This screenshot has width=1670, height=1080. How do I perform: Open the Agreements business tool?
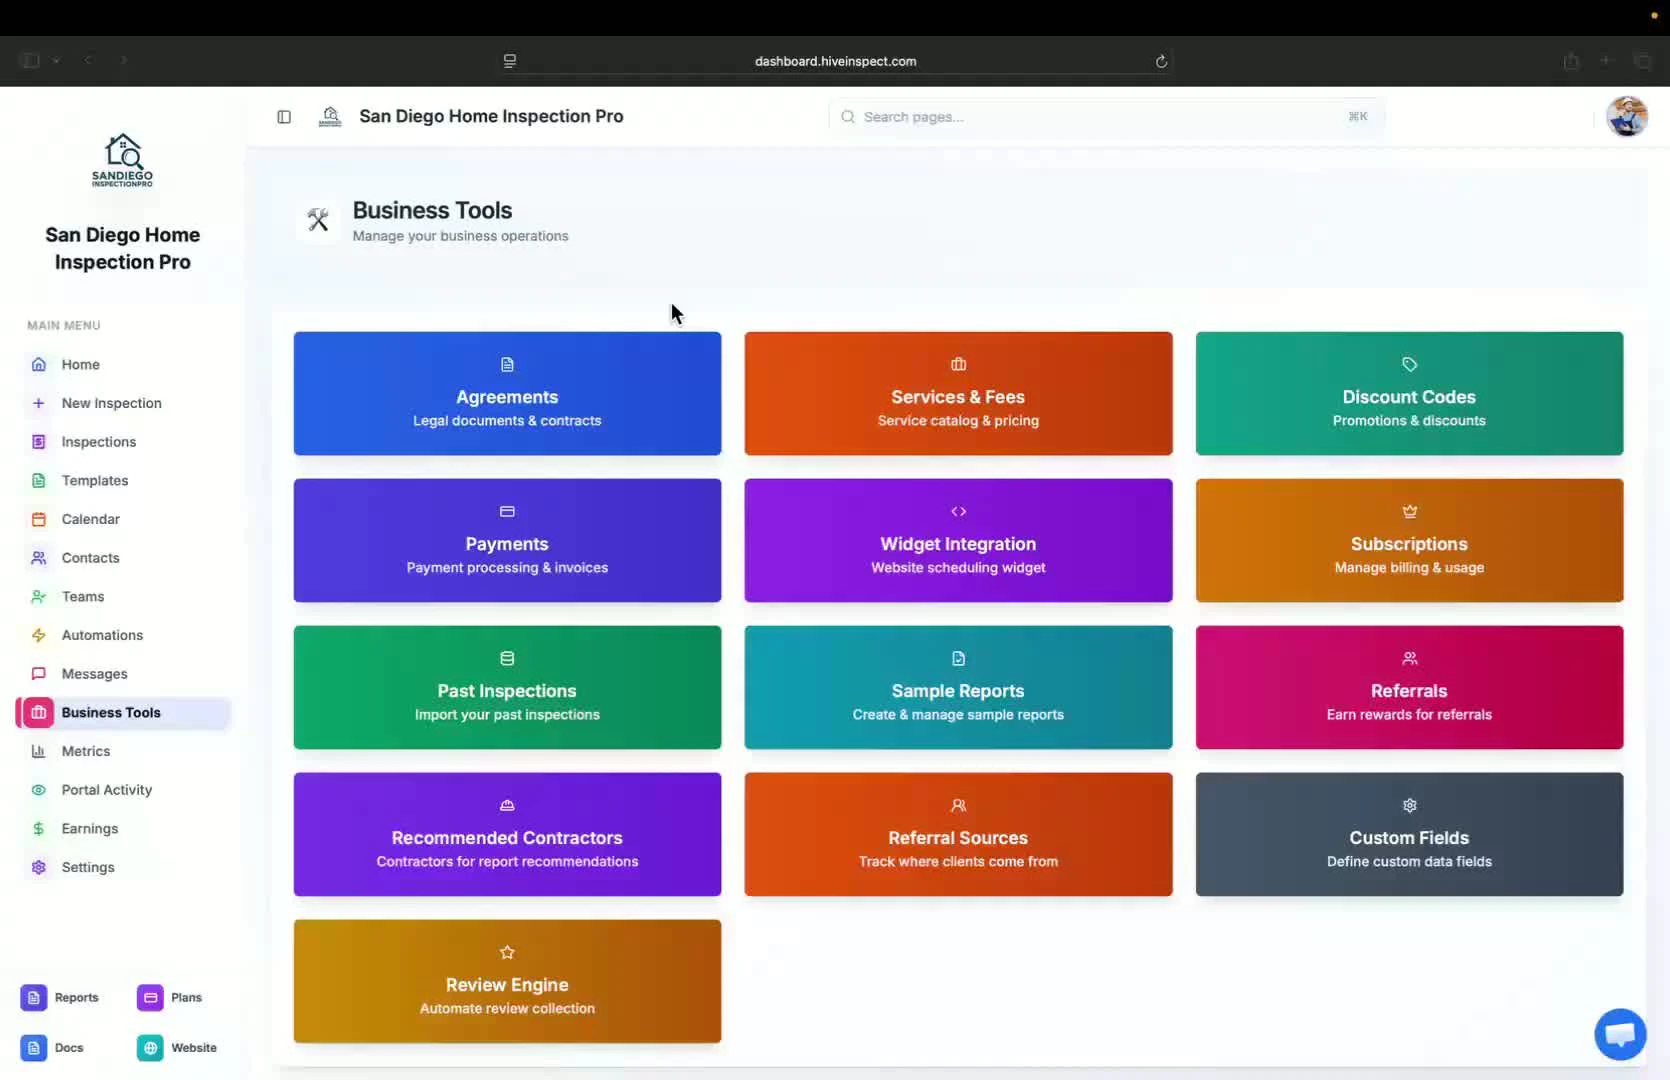pos(506,394)
